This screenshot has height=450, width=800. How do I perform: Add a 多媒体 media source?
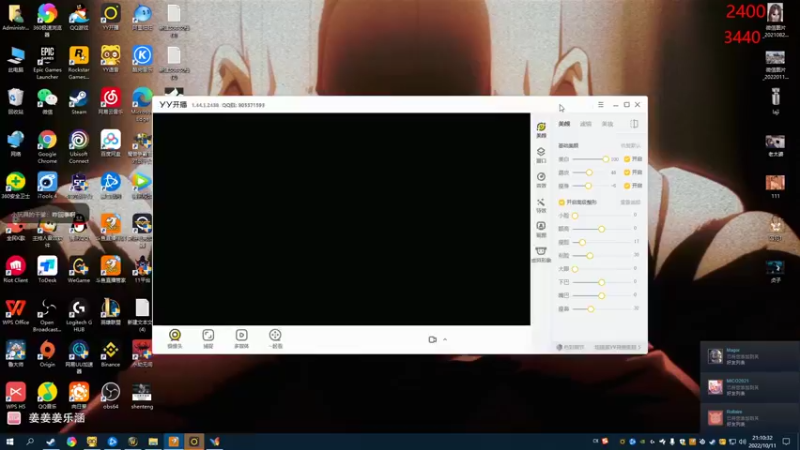[241, 339]
